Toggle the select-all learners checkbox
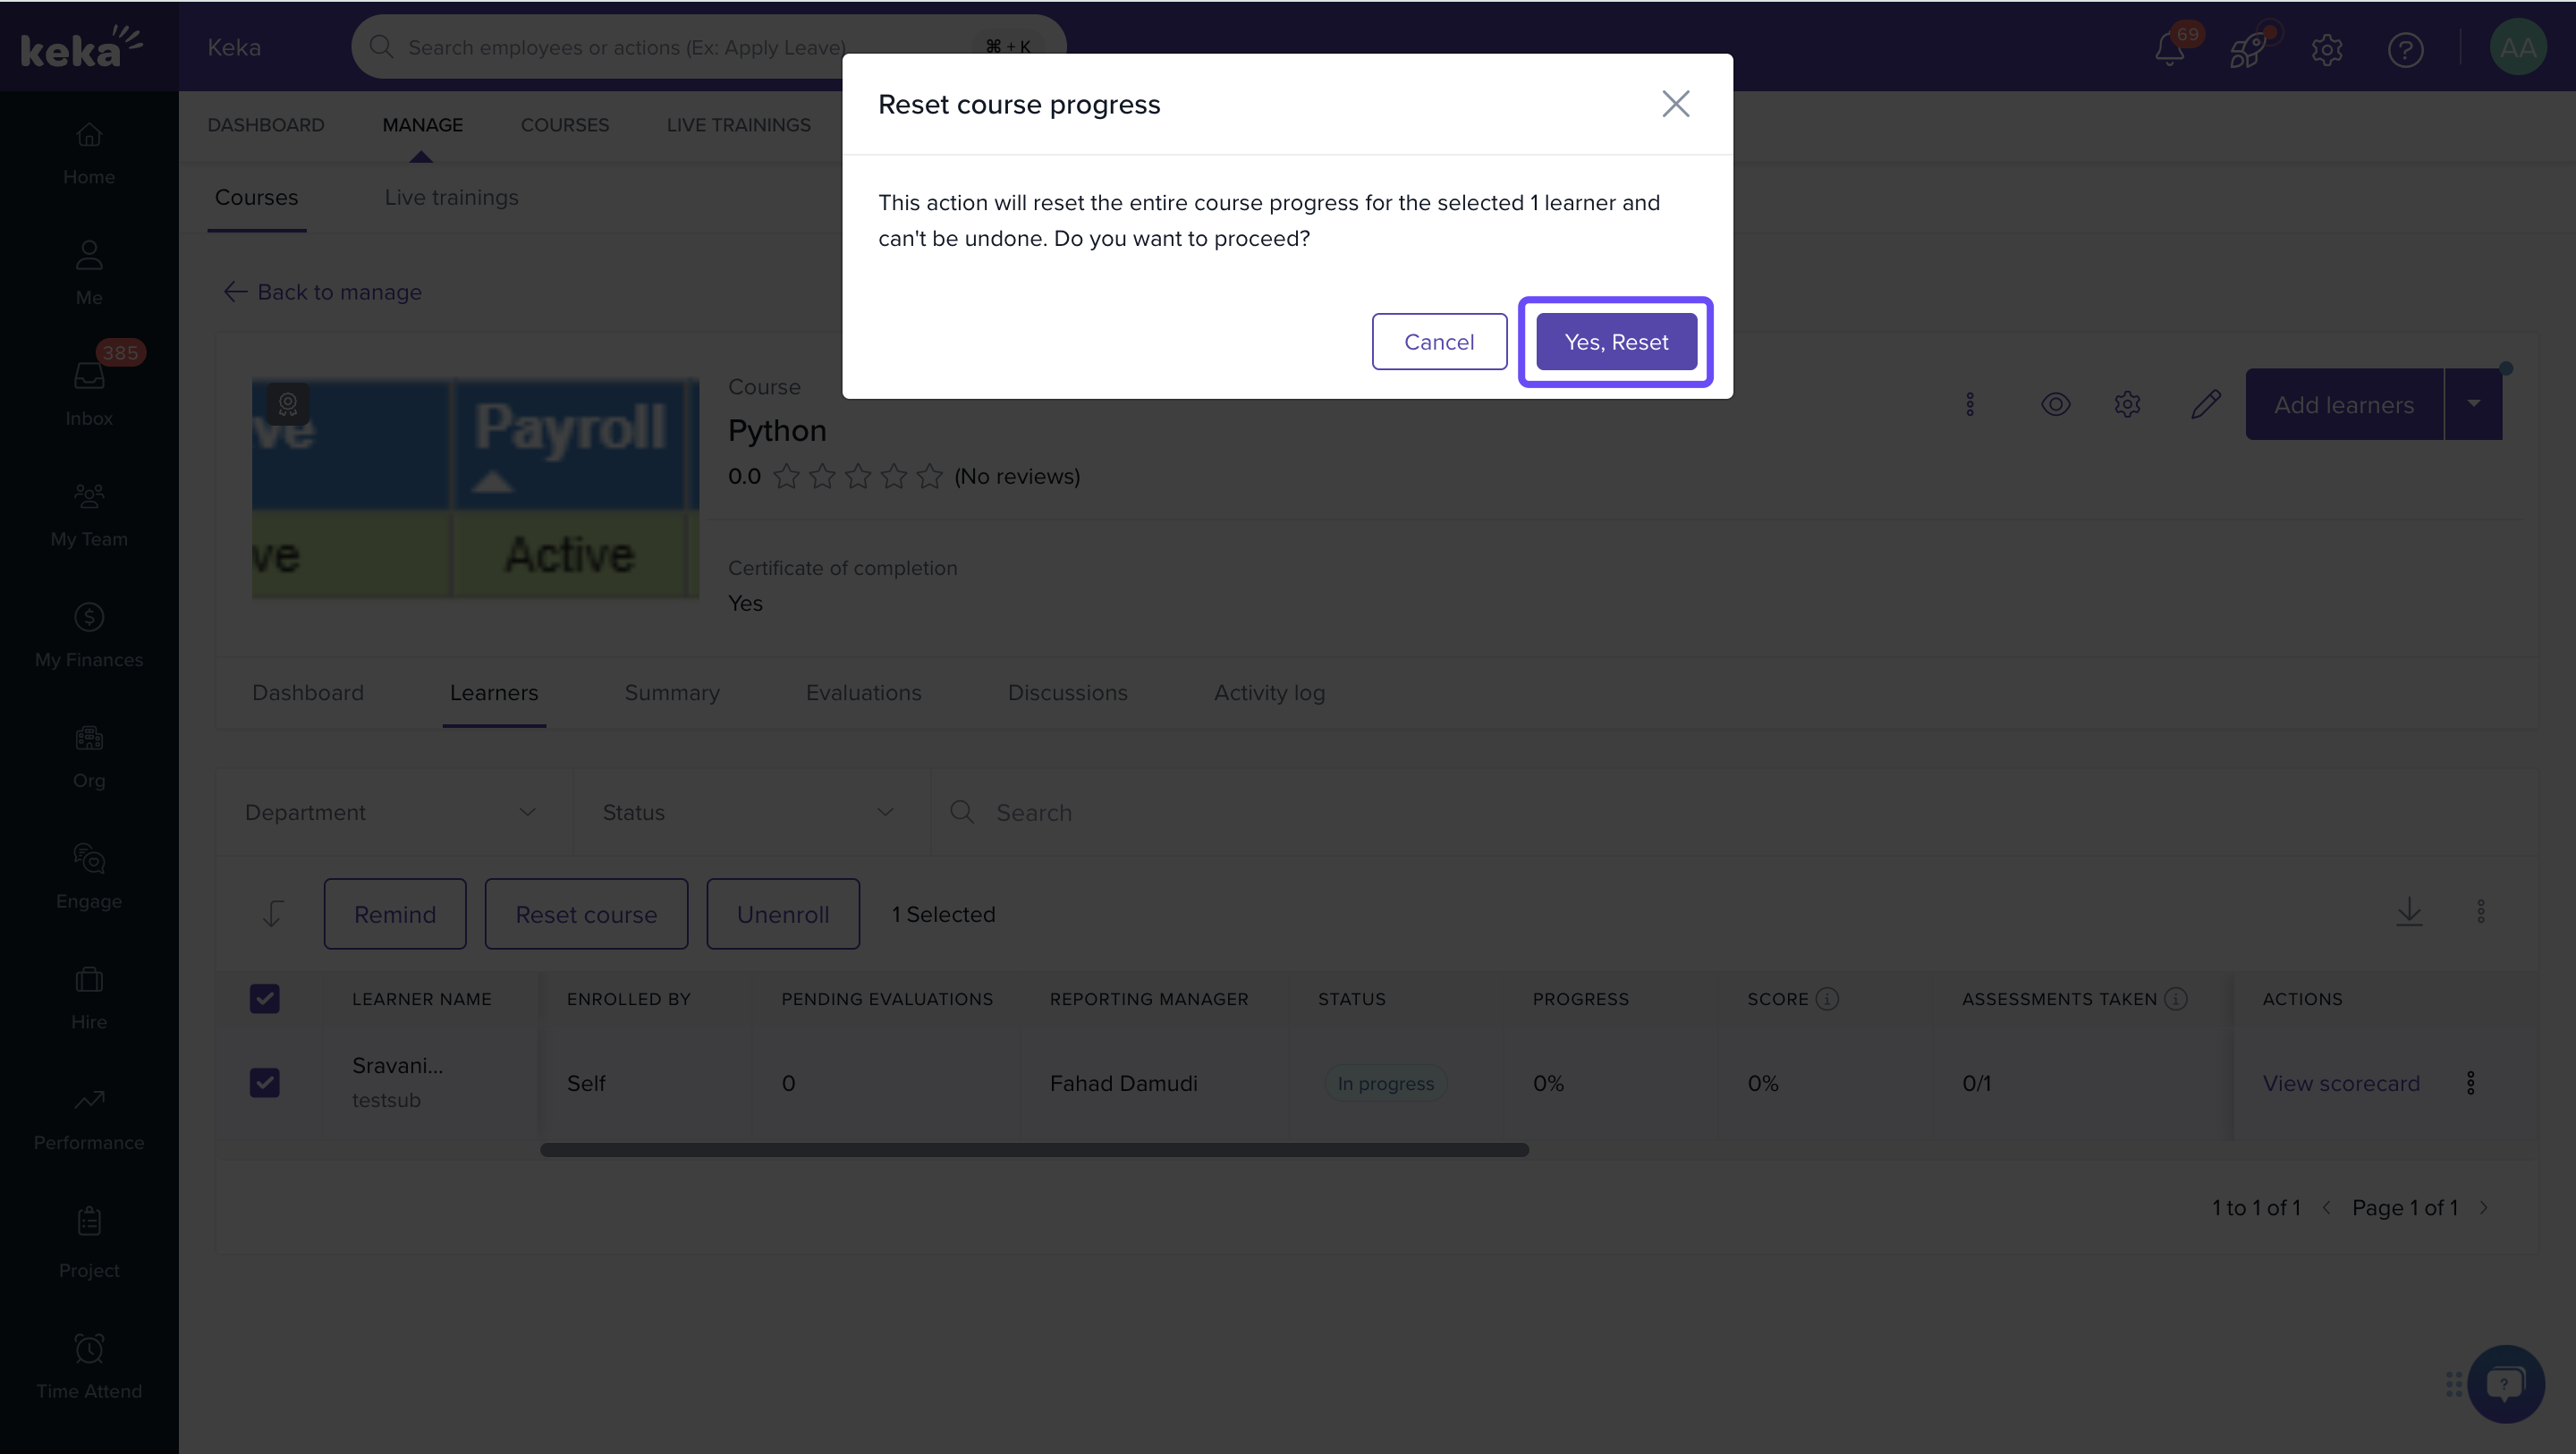 [x=264, y=998]
